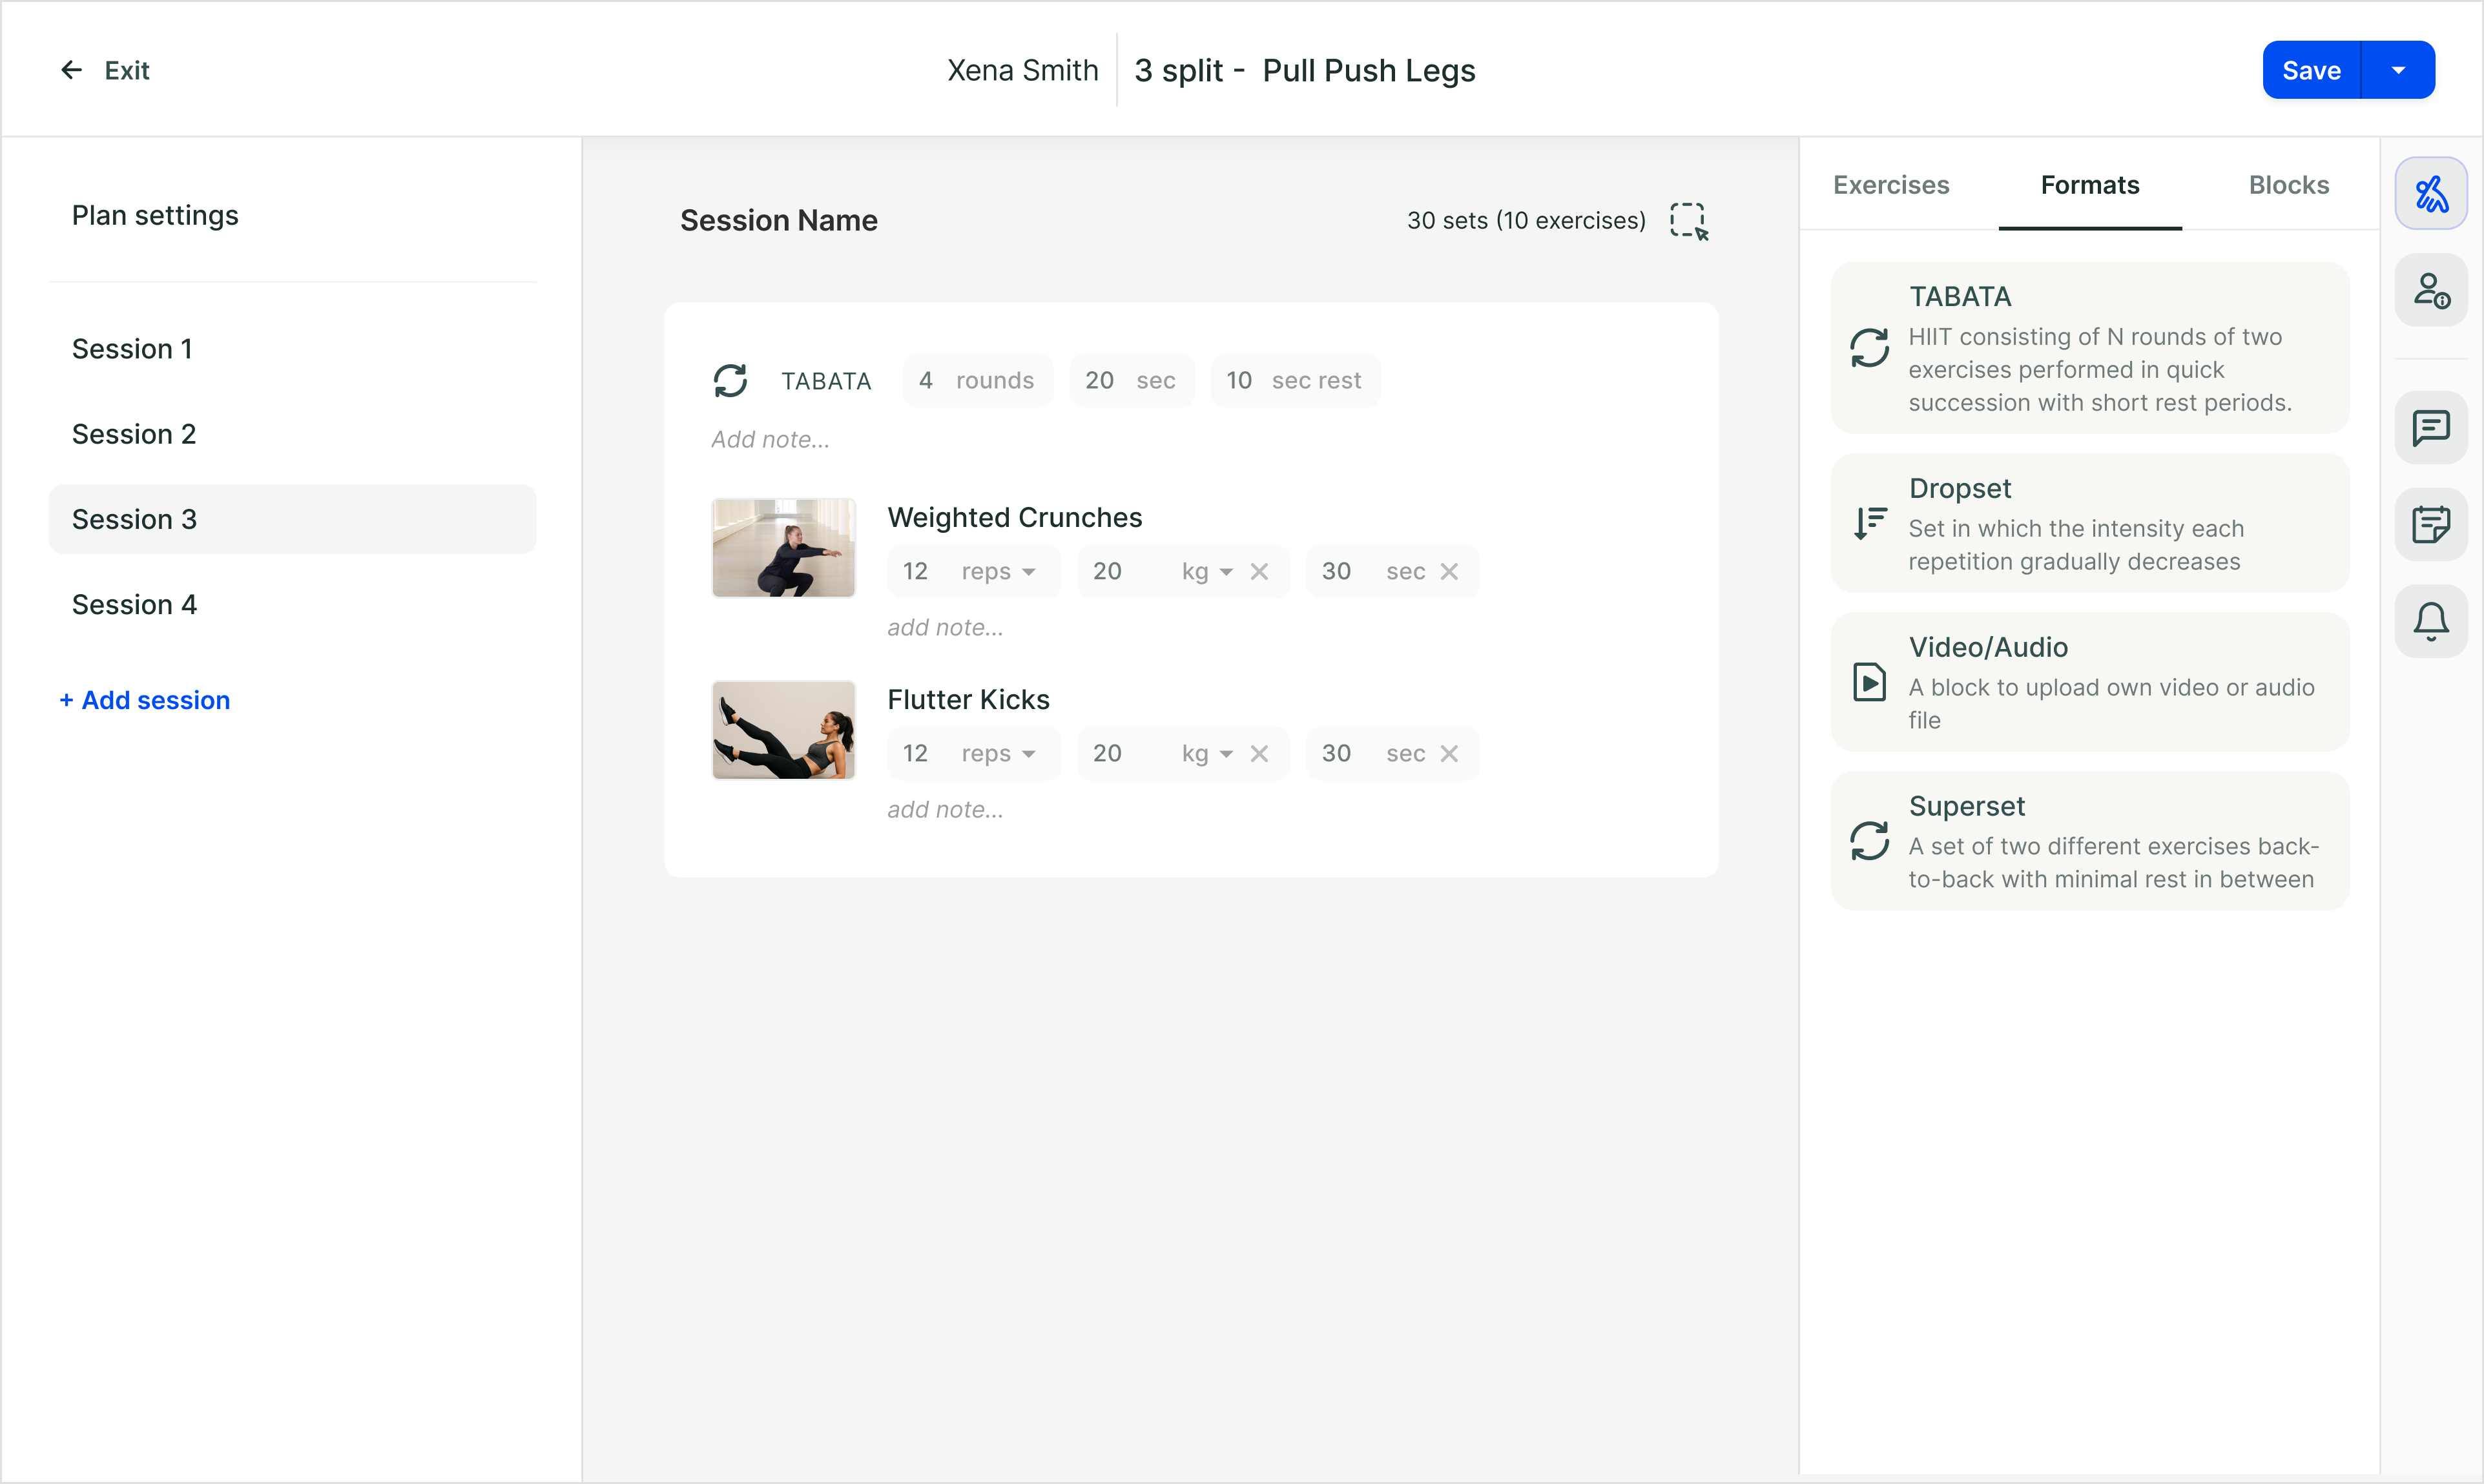Open the client info person icon

pyautogui.click(x=2431, y=291)
